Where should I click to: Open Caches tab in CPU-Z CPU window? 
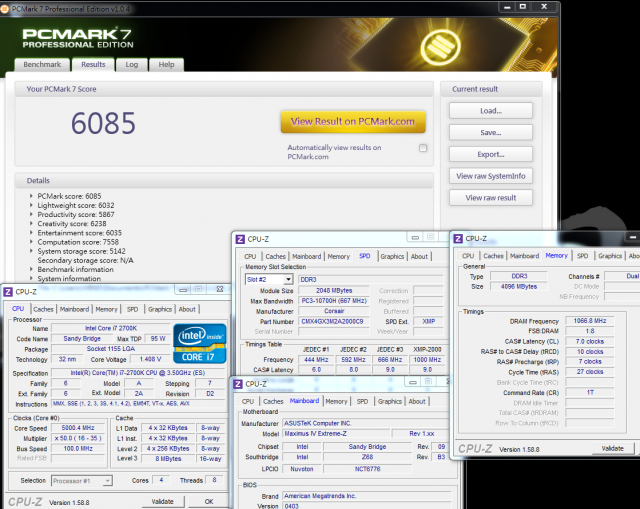point(43,309)
